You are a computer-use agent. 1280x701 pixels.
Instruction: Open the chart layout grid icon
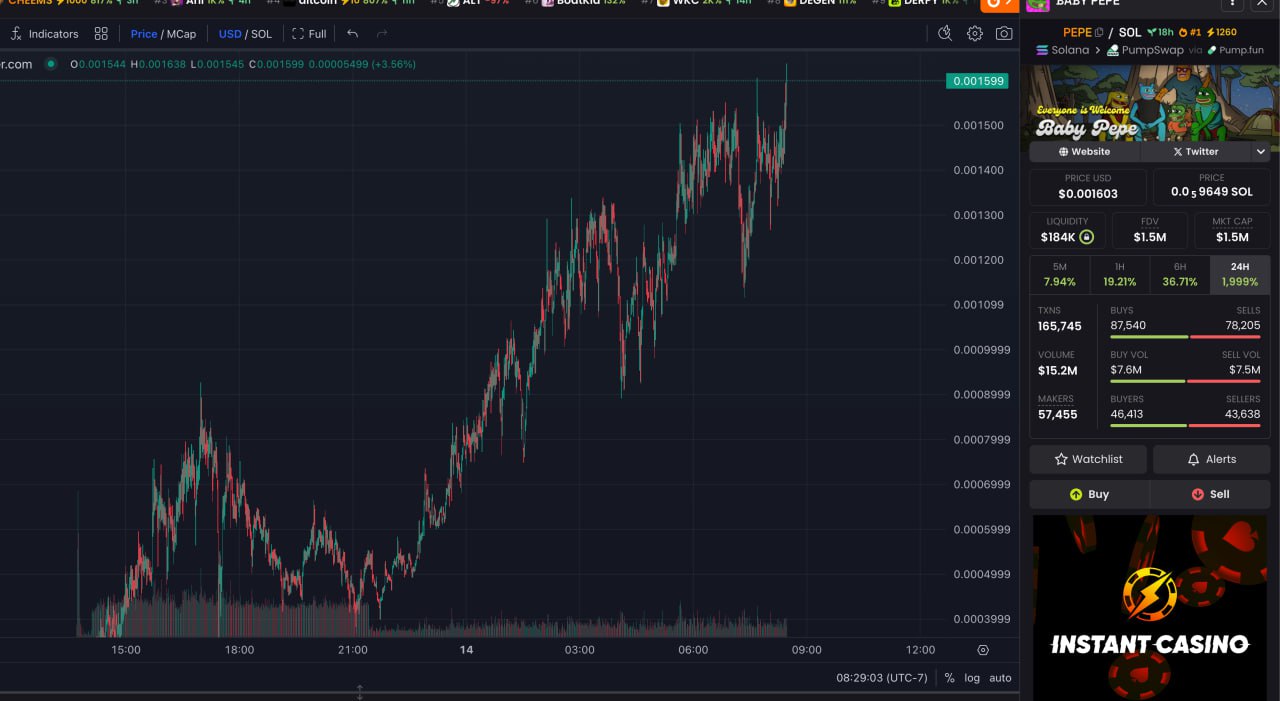(x=101, y=34)
